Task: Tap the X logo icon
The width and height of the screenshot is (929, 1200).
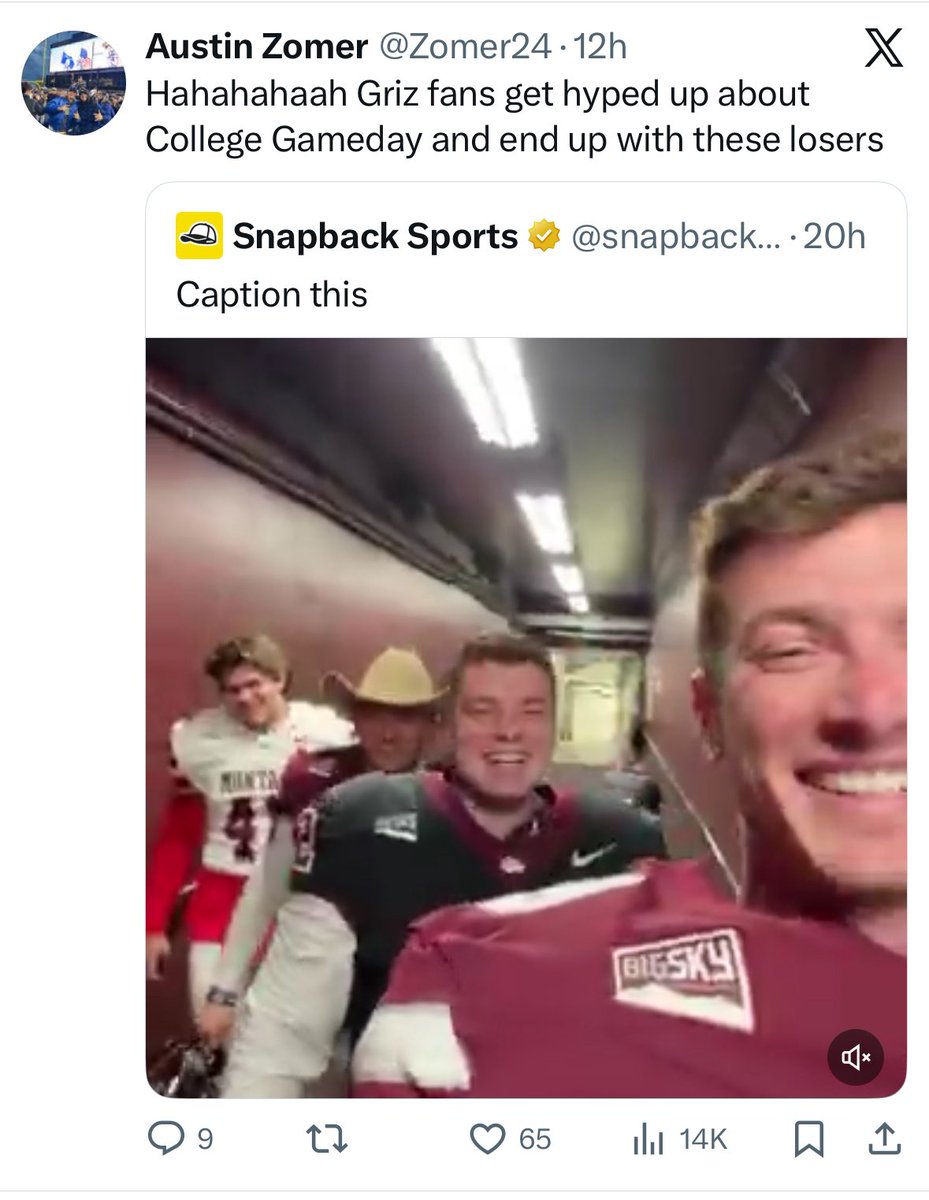Action: point(882,48)
